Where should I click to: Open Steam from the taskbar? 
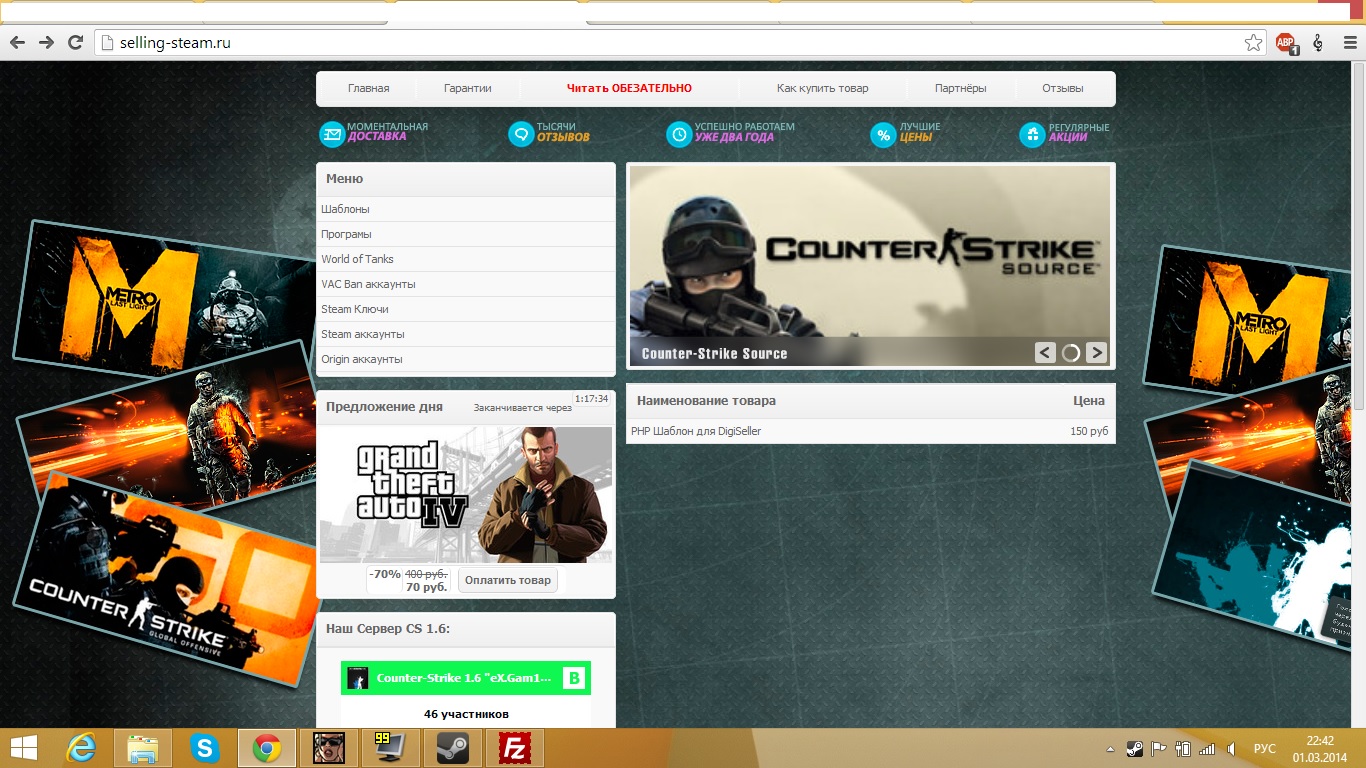[452, 747]
